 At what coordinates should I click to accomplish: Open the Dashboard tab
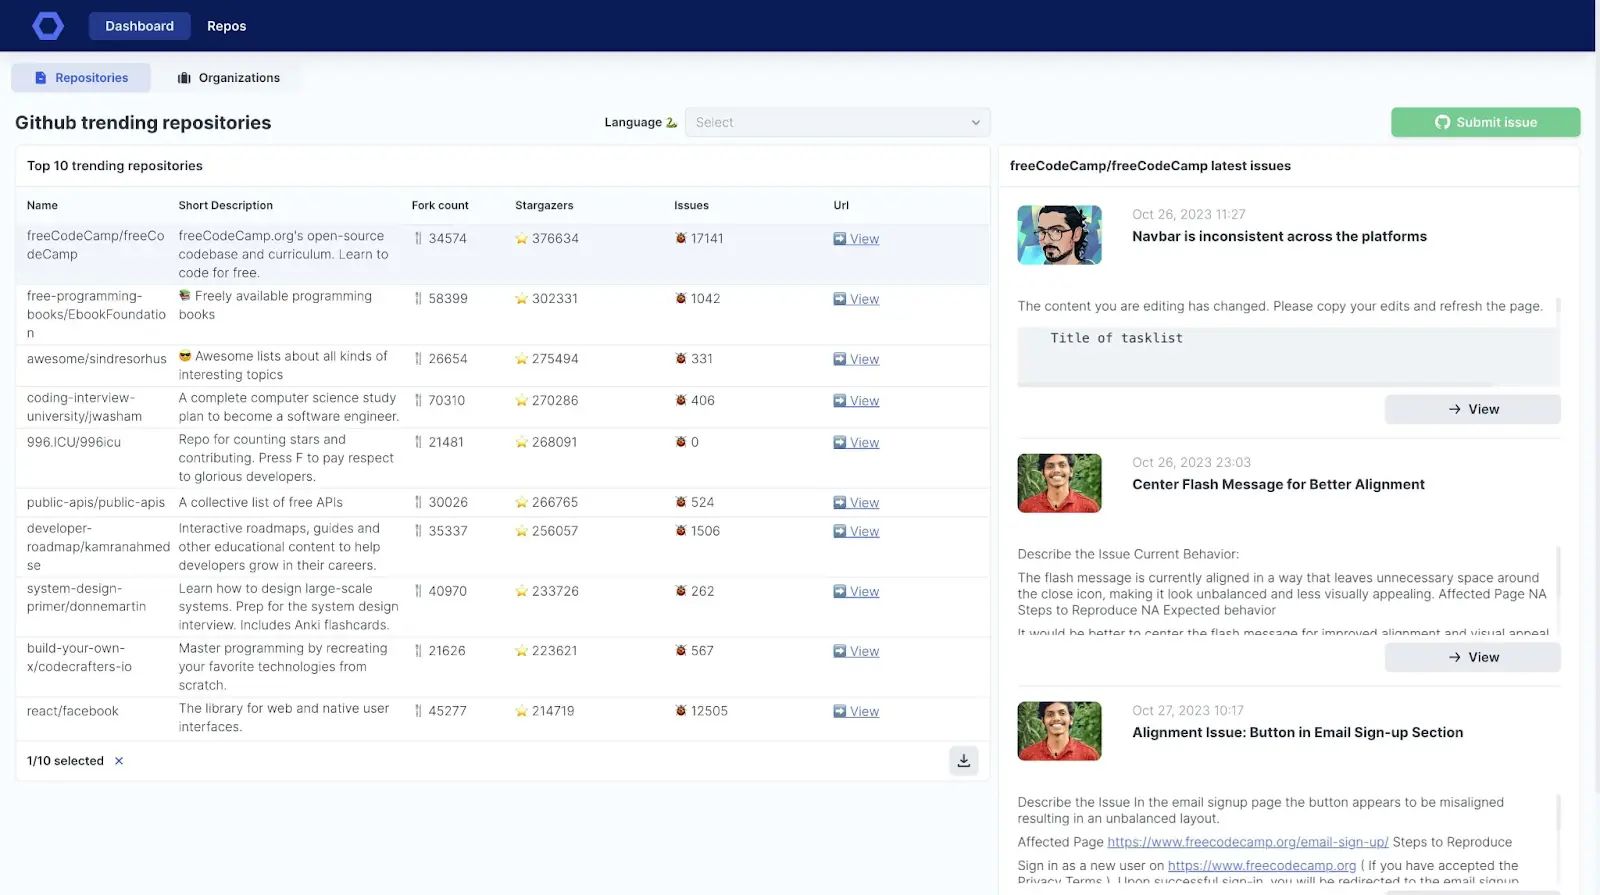point(139,26)
